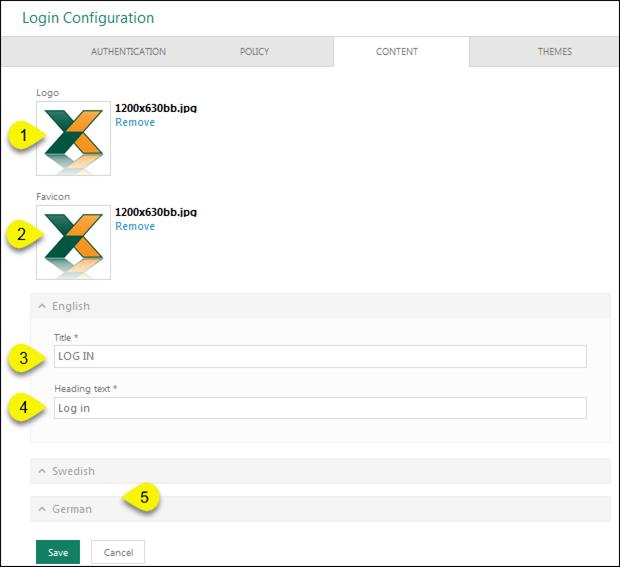Viewport: 620px width, 567px height.
Task: Go to the Themes tab
Action: coord(554,52)
